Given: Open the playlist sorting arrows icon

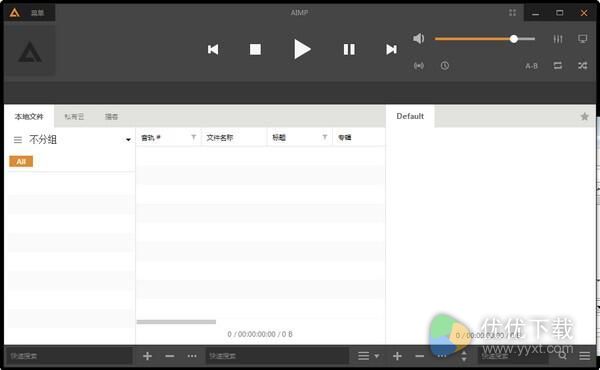Looking at the screenshot, I should (464, 356).
